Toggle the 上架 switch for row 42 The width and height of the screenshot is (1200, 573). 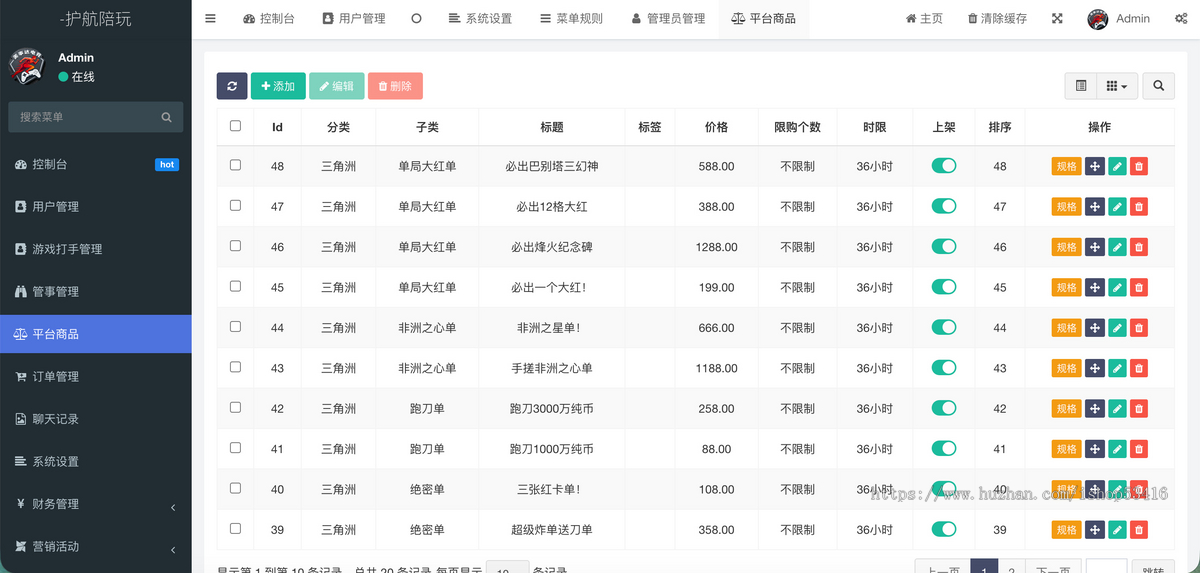click(944, 408)
